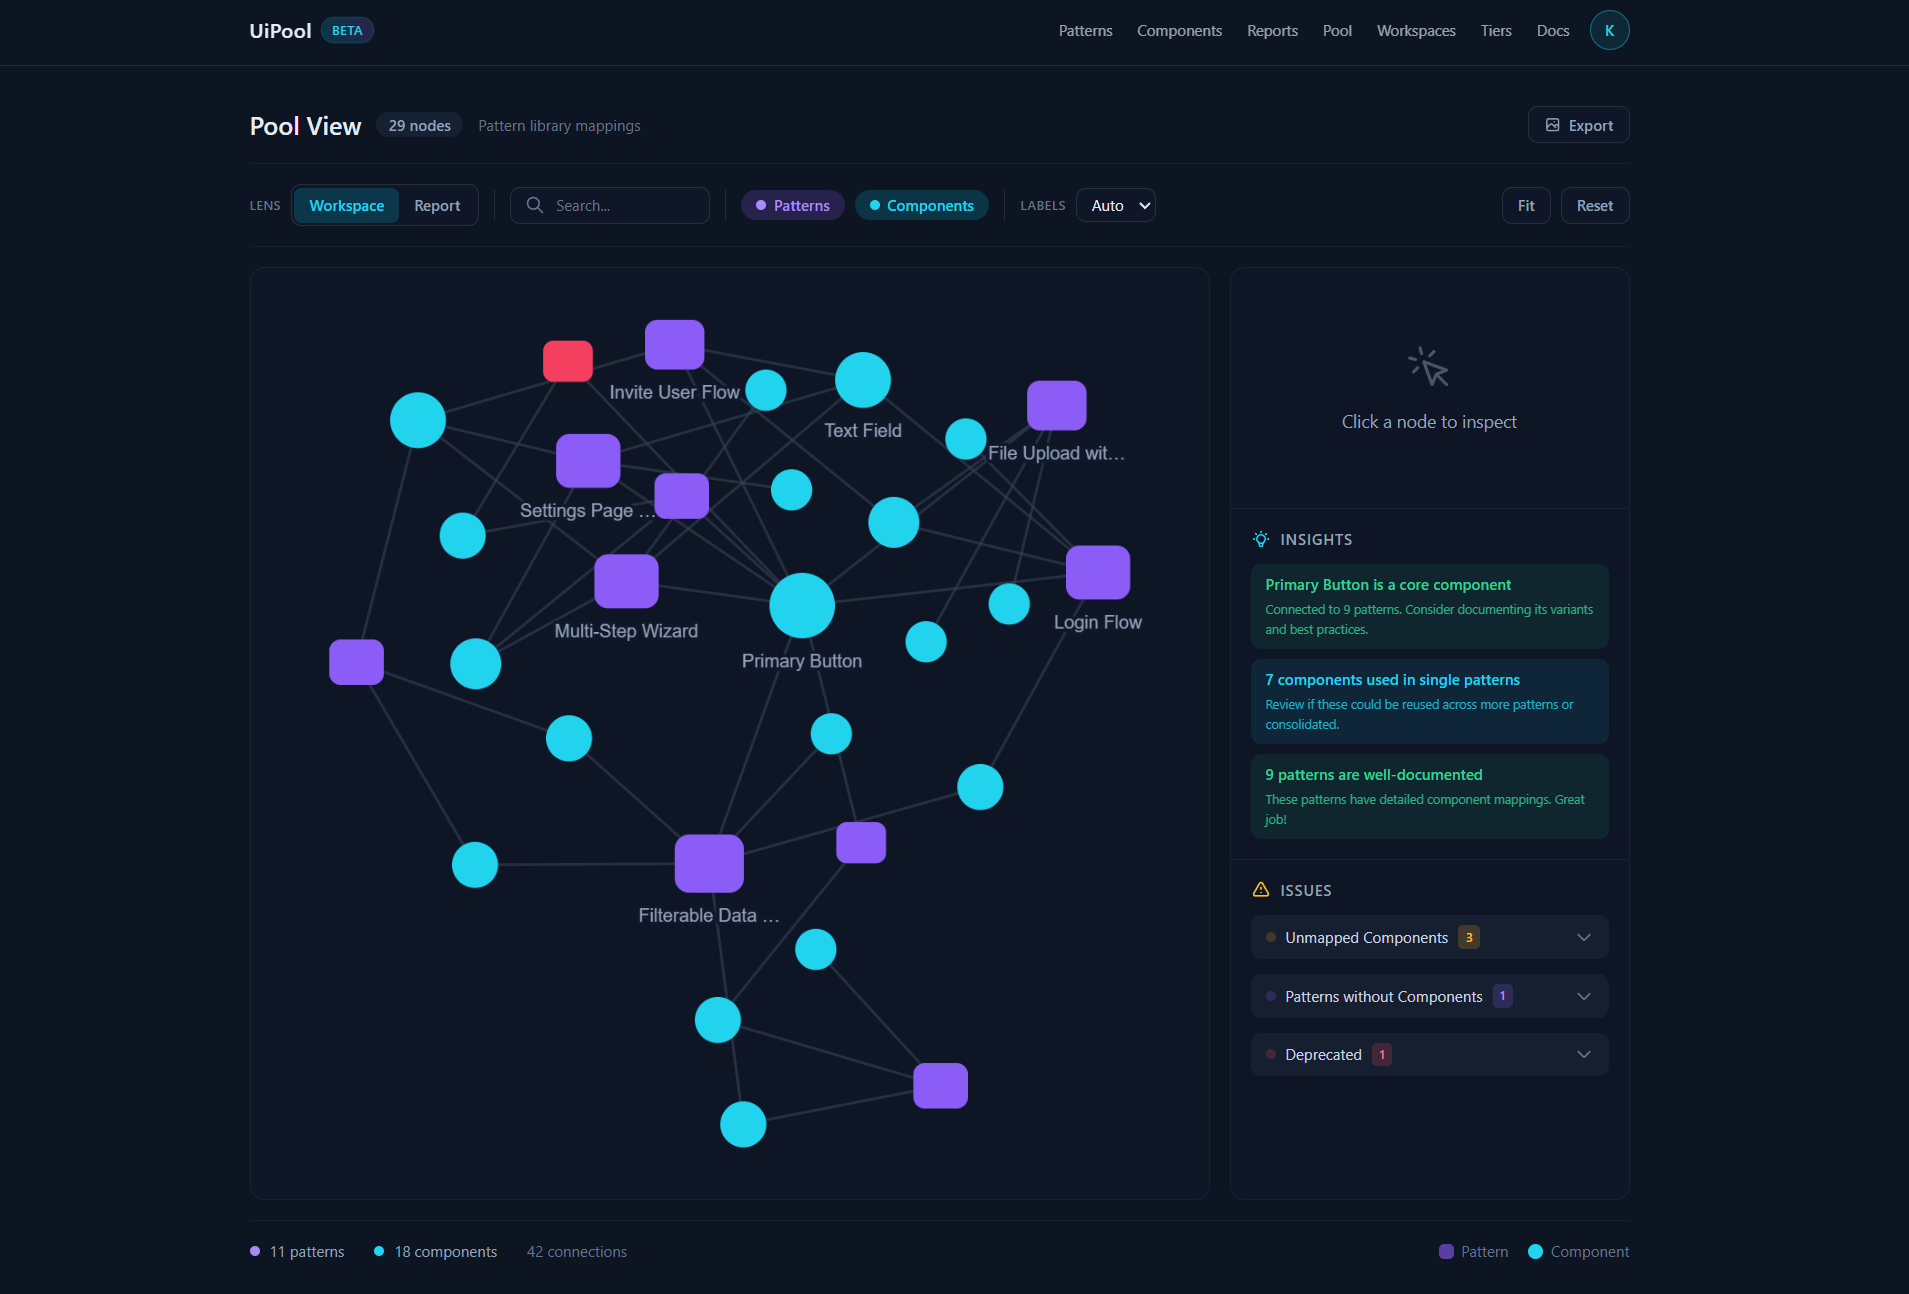
Task: Switch lens to Report
Action: 437,205
